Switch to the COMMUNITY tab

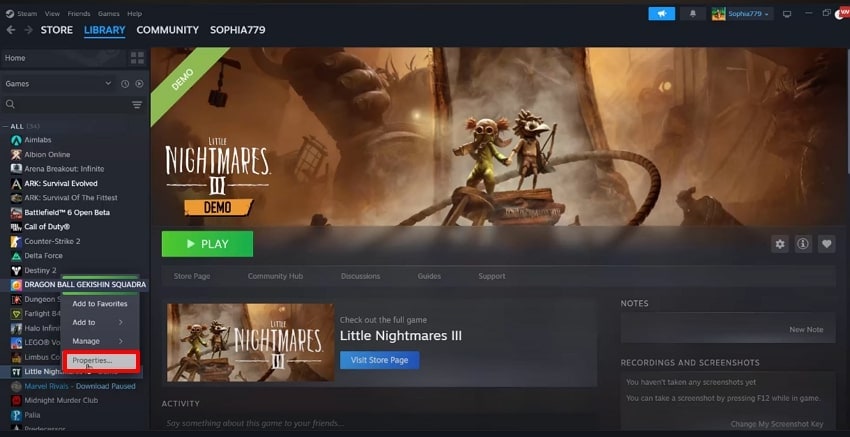tap(168, 30)
